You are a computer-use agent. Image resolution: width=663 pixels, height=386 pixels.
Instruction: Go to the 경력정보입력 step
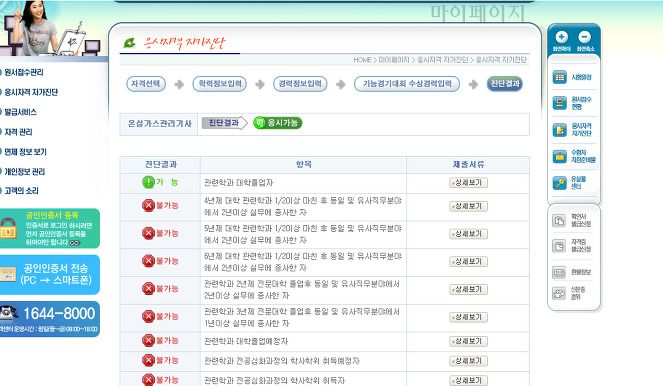(300, 84)
